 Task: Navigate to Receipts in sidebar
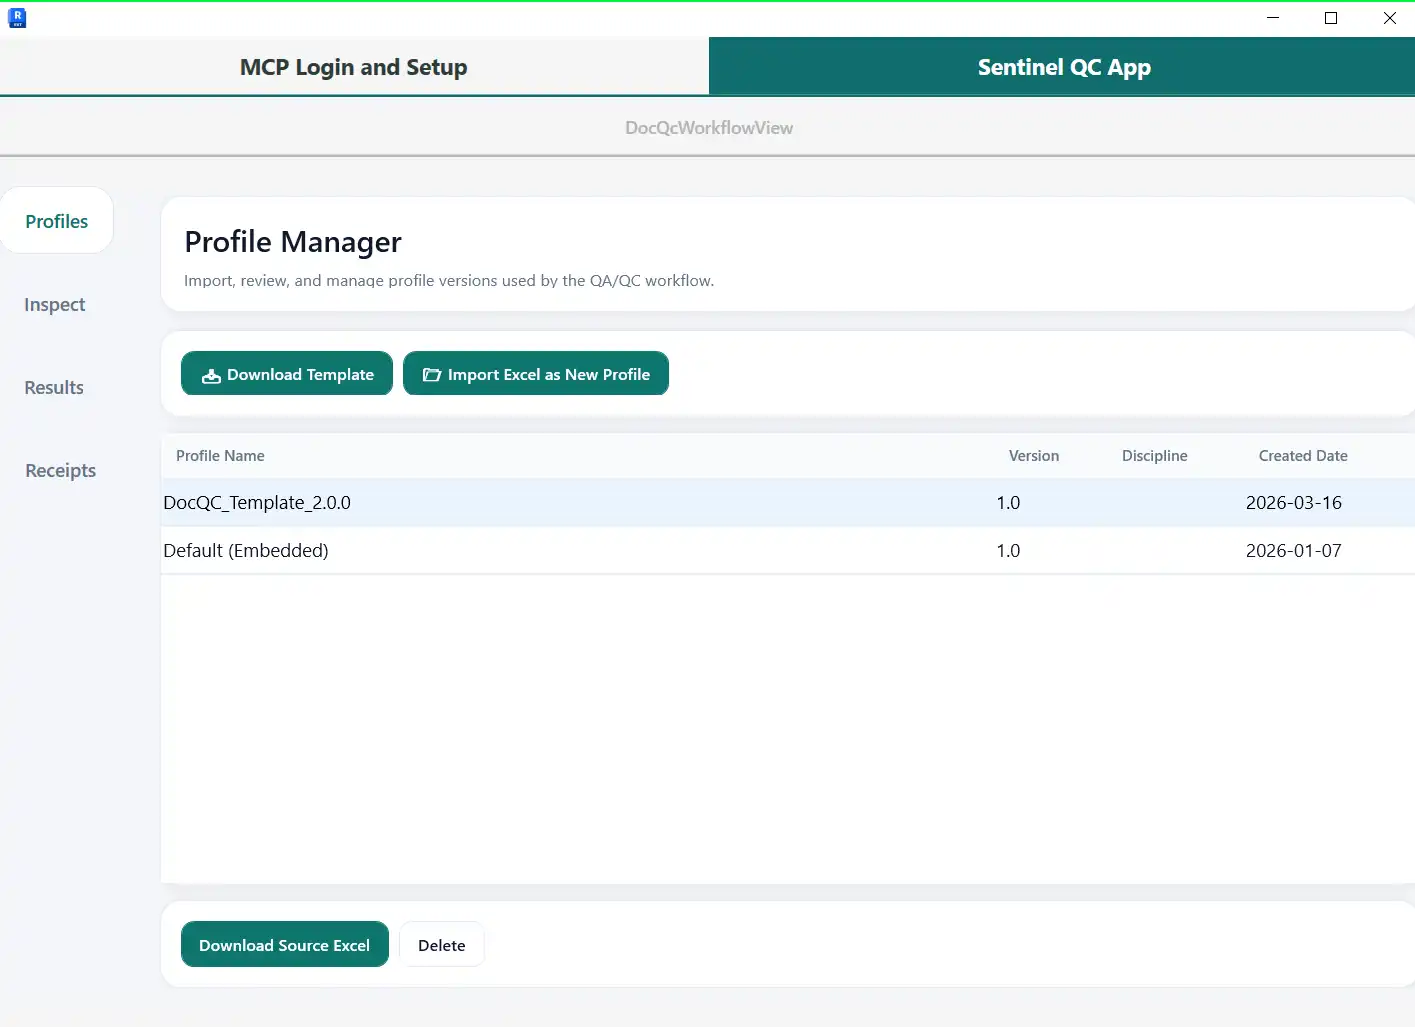tap(60, 470)
